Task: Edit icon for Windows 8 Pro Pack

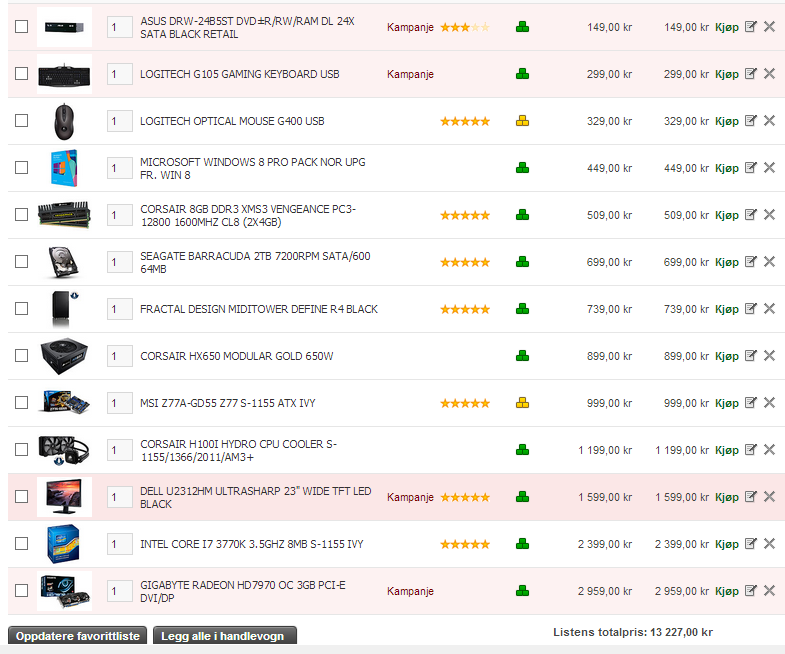Action: click(750, 168)
